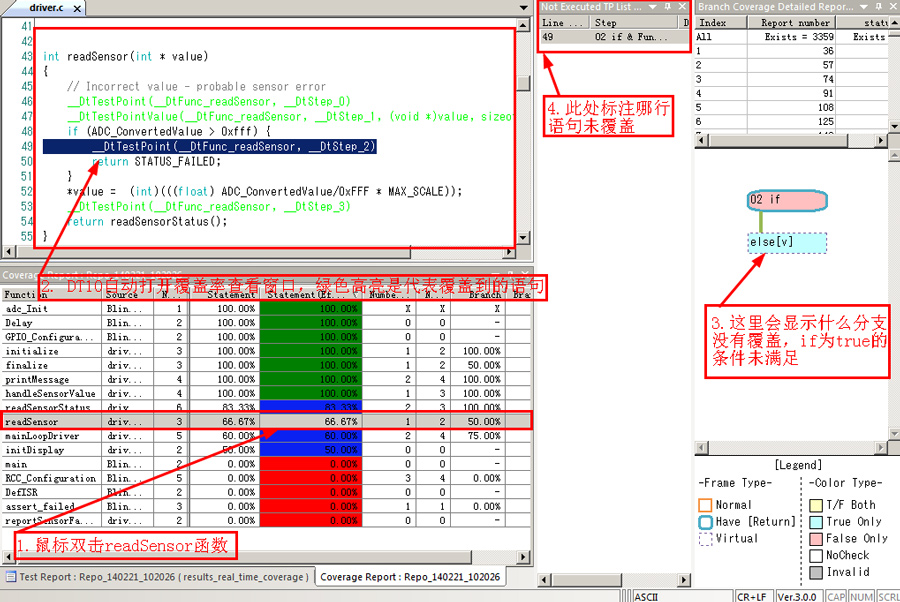This screenshot has height=602, width=900.
Task: Click the True Only legend color swatch
Action: [816, 522]
